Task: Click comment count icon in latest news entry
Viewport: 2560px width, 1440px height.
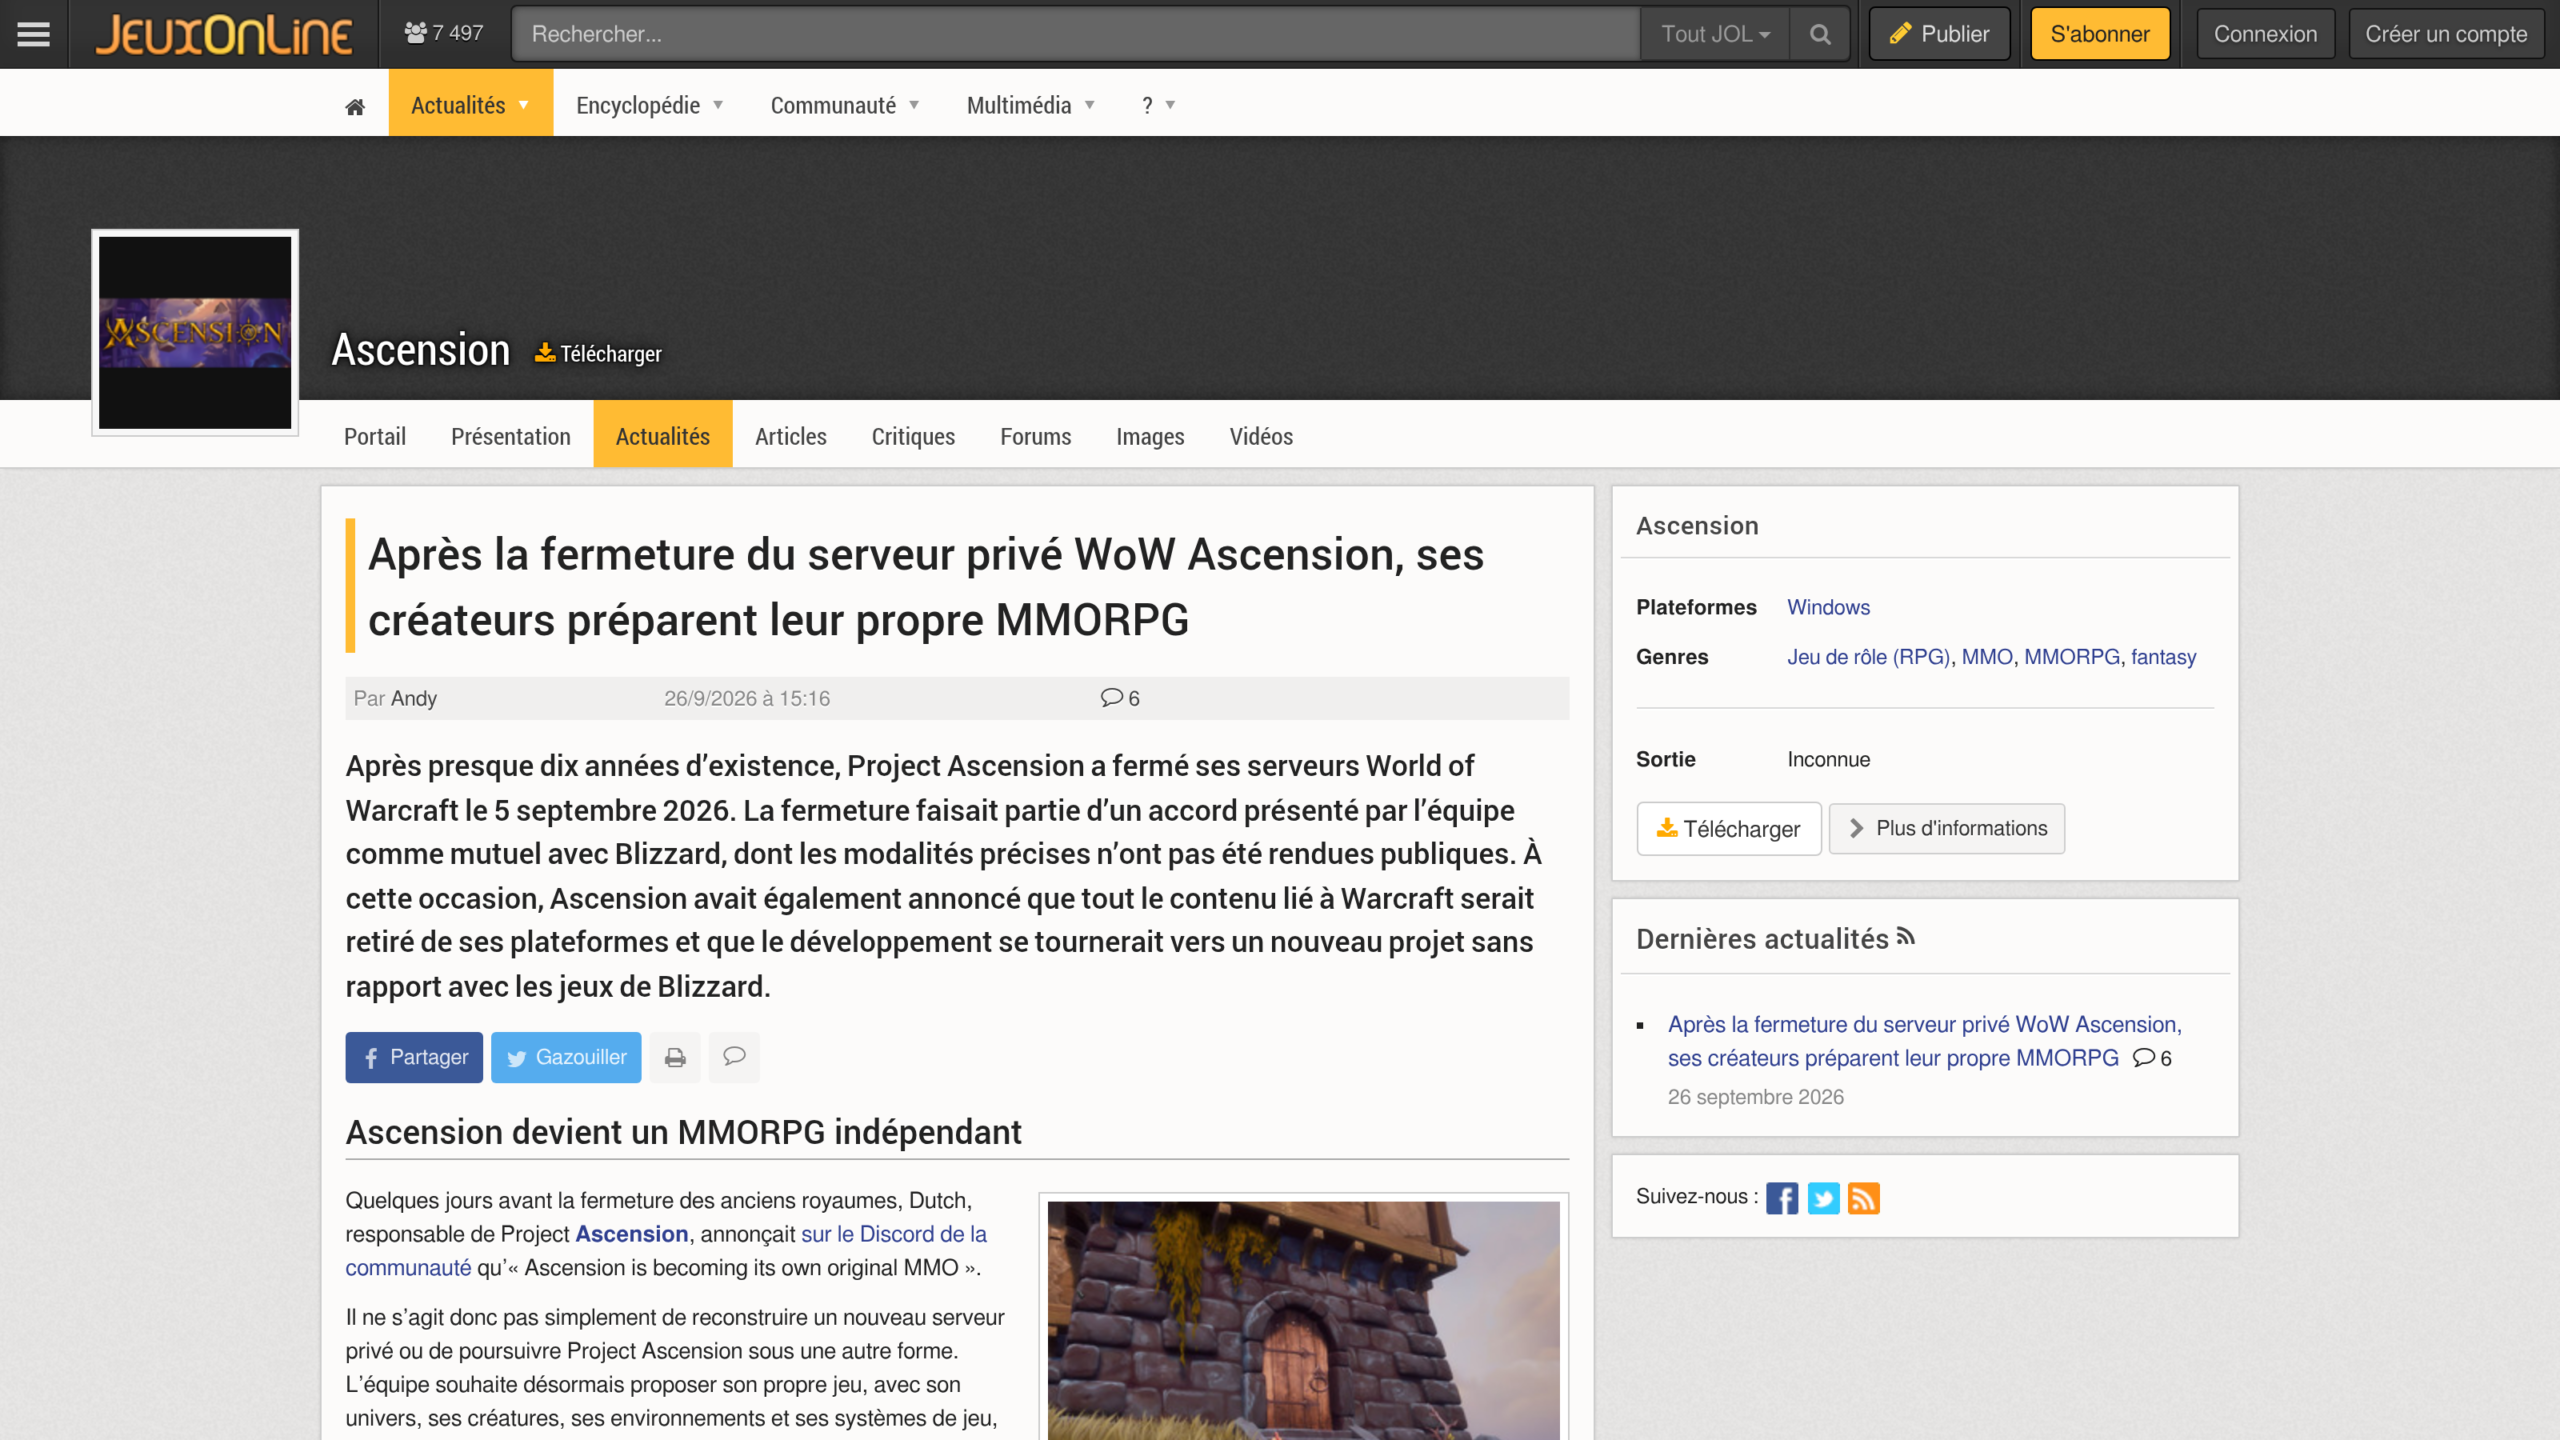Action: point(2152,1058)
